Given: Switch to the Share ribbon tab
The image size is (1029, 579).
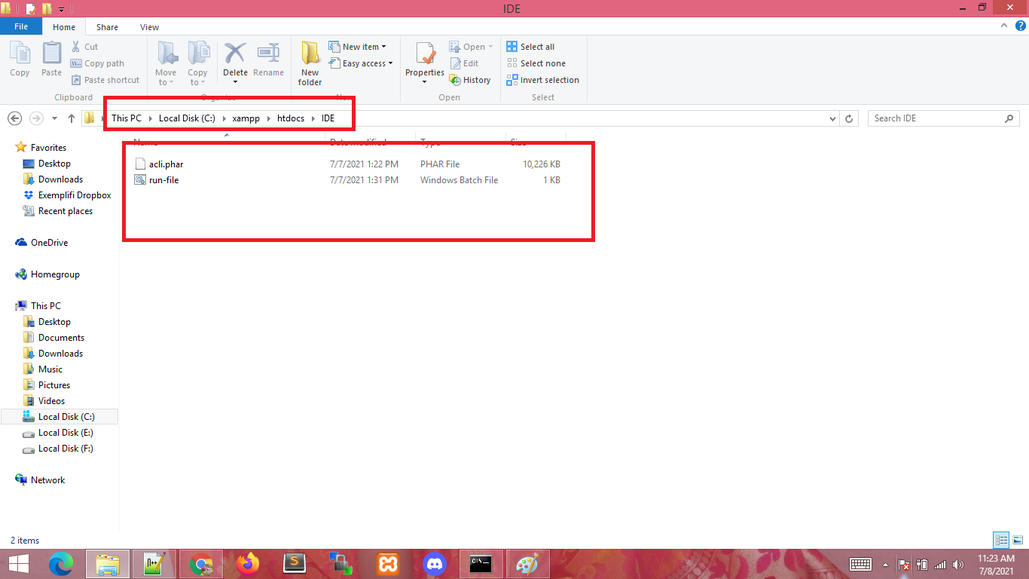Looking at the screenshot, I should 107,27.
